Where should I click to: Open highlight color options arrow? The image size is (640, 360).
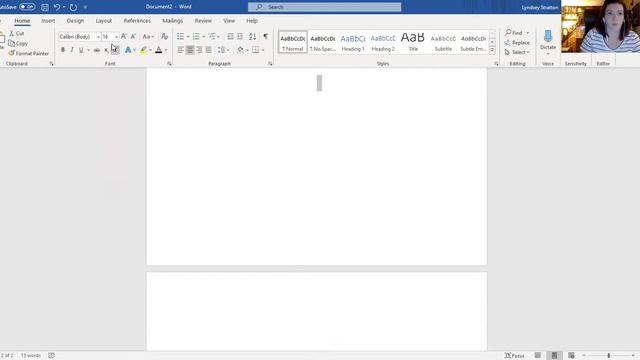pos(151,50)
